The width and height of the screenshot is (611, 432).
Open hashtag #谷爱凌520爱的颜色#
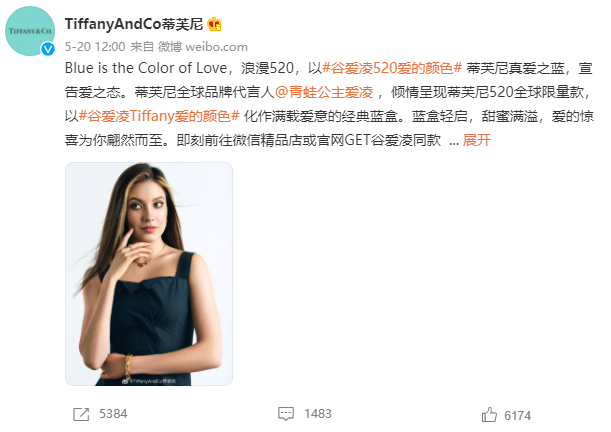point(392,68)
